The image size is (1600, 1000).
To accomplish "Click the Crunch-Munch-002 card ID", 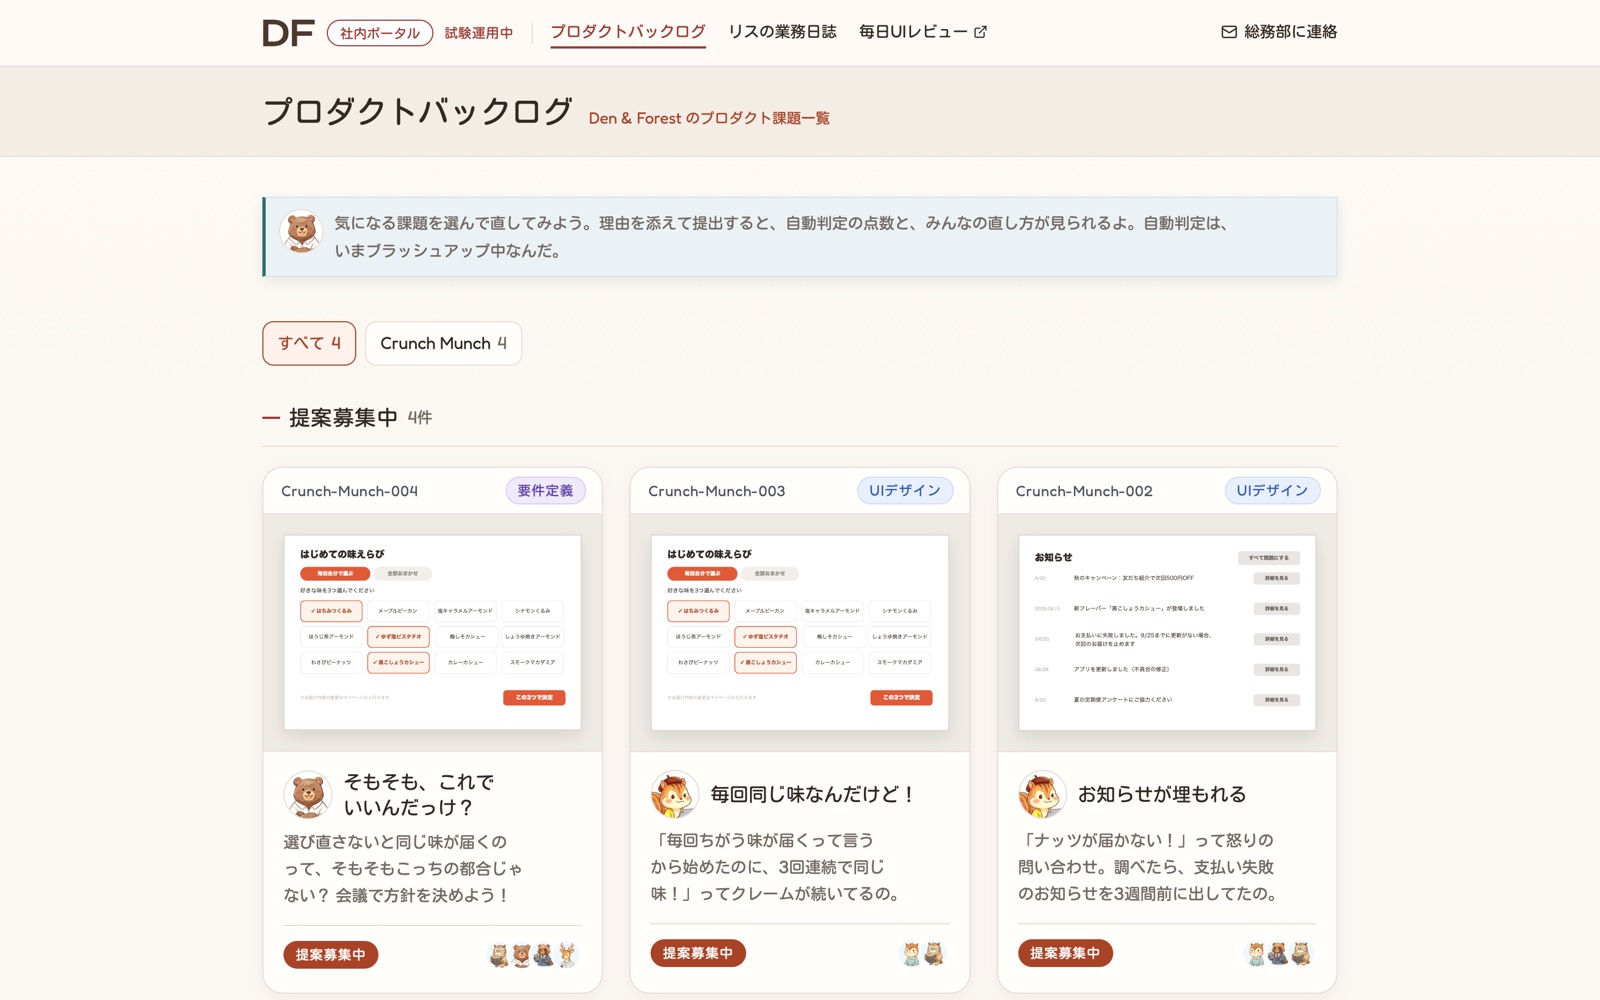I will coord(1084,491).
